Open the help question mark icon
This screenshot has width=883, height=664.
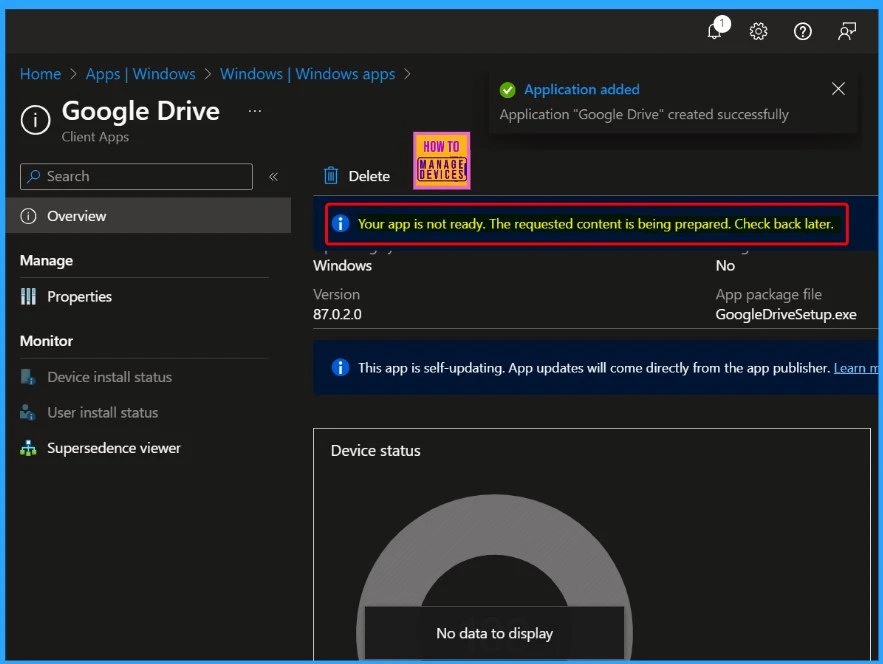pos(802,31)
